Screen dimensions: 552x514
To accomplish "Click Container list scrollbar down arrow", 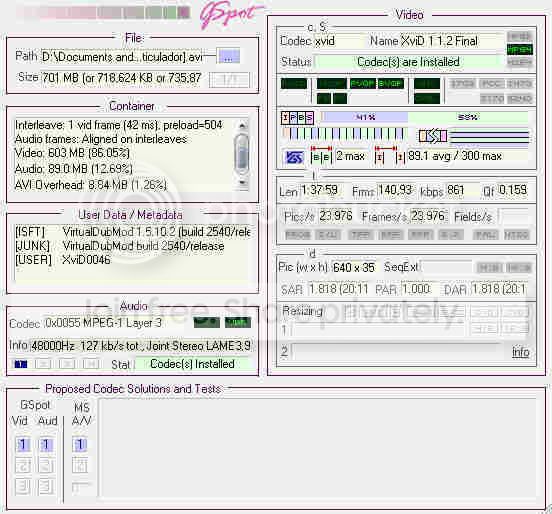I will click(242, 183).
